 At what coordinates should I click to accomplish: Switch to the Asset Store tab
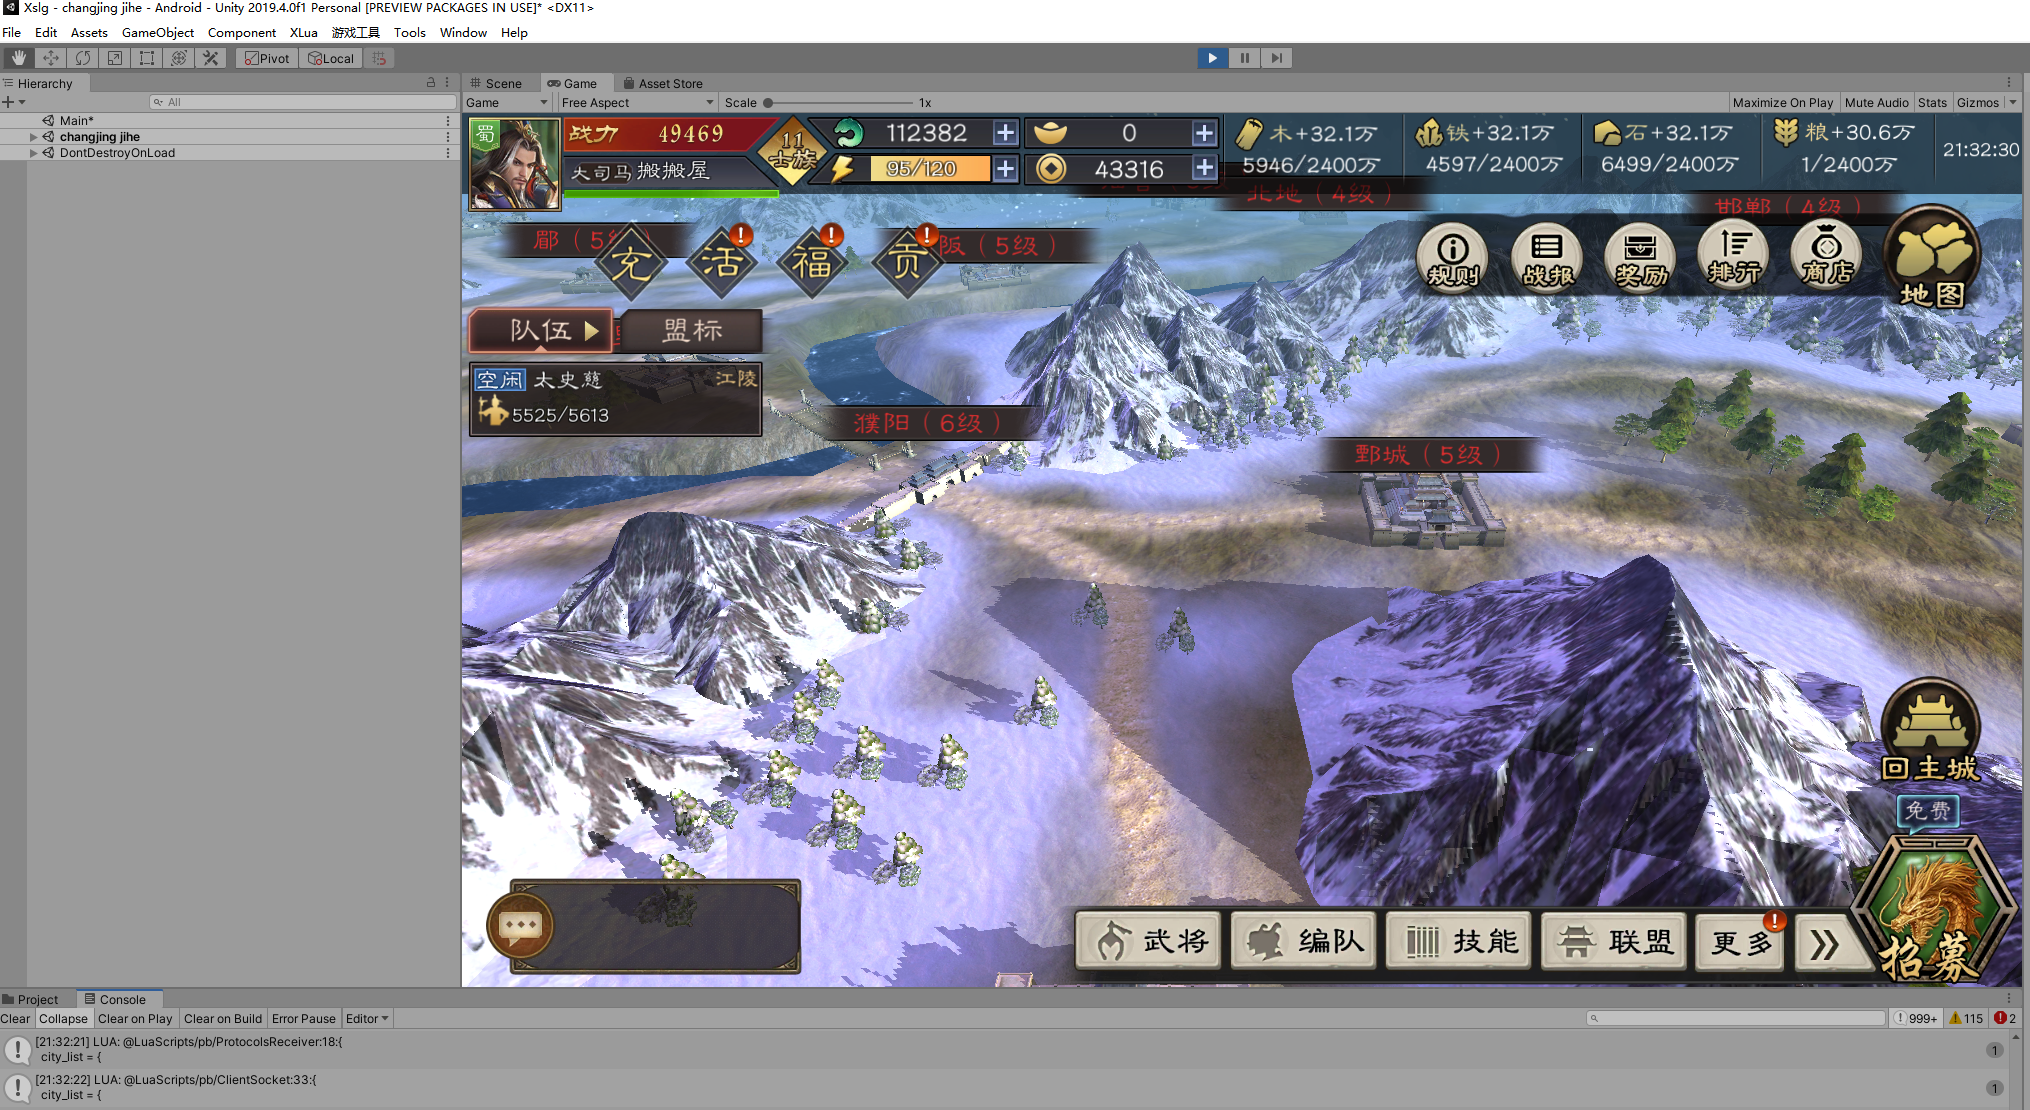663,83
